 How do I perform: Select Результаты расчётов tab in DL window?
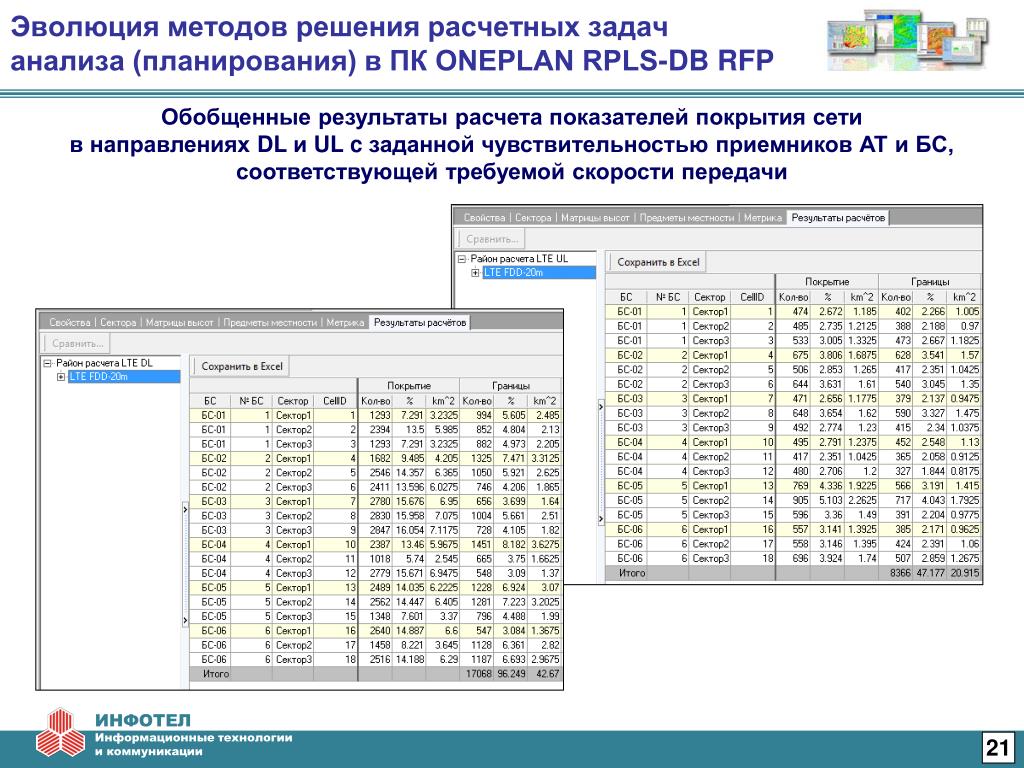(x=420, y=323)
